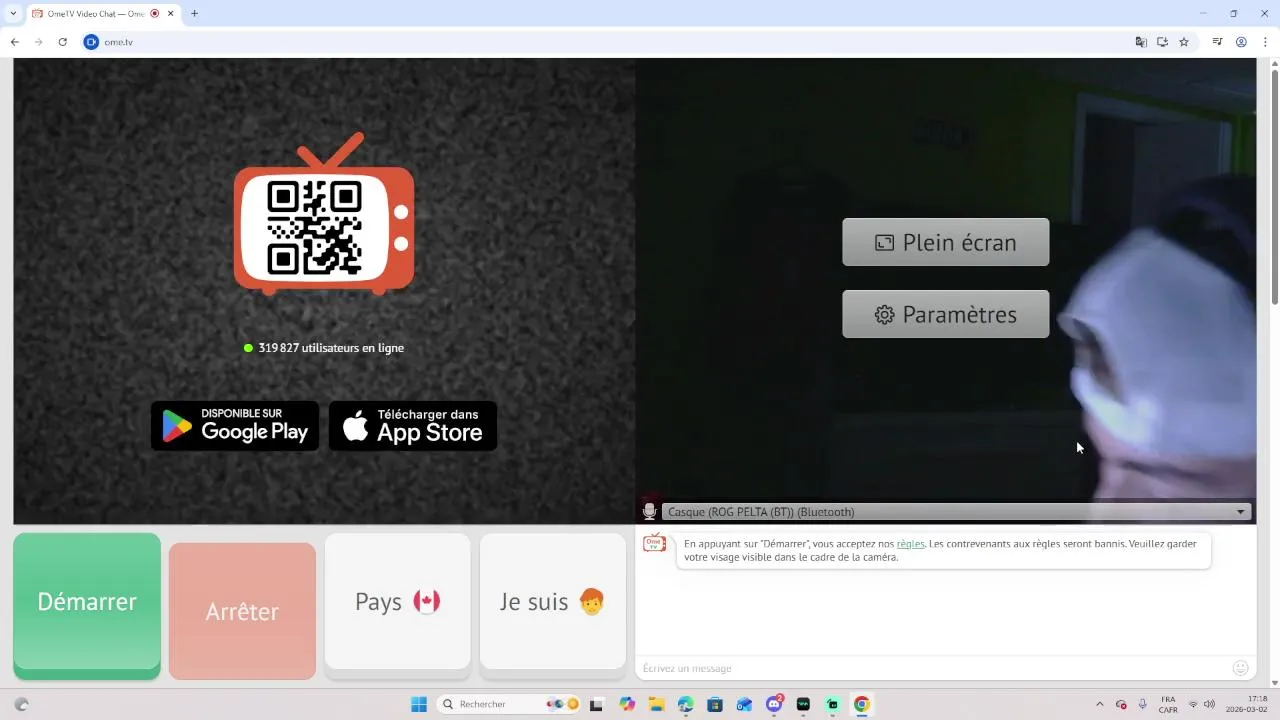Image resolution: width=1280 pixels, height=720 pixels.
Task: Open the Chrome three-dot menu
Action: [x=1265, y=42]
